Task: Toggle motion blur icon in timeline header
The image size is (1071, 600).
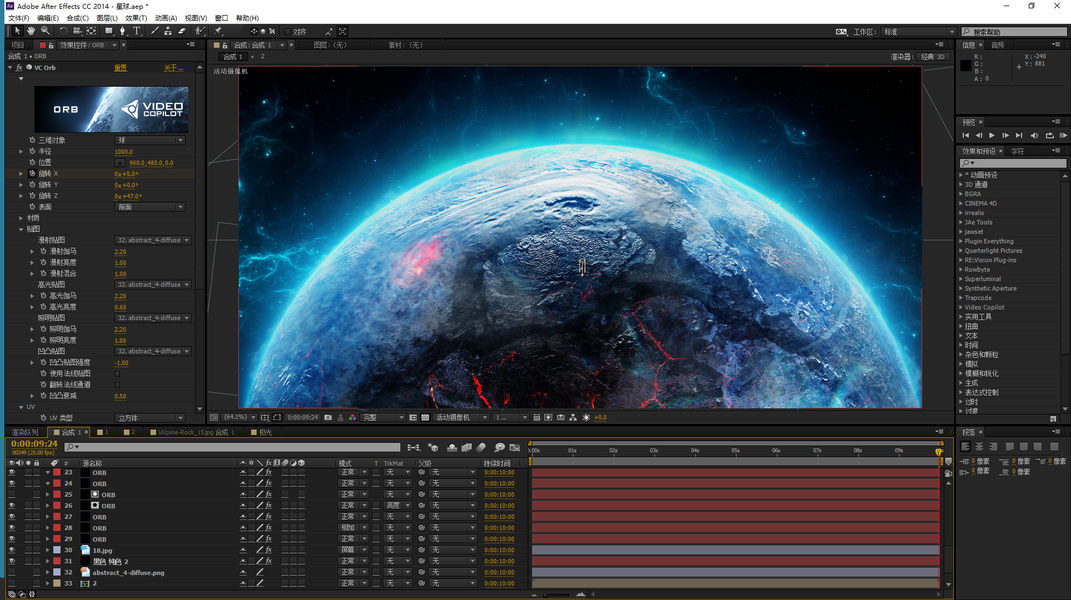Action: click(x=481, y=448)
